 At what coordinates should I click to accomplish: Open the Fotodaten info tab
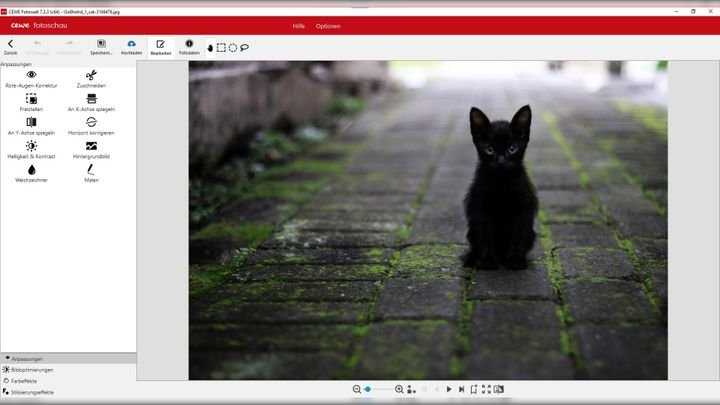point(189,47)
